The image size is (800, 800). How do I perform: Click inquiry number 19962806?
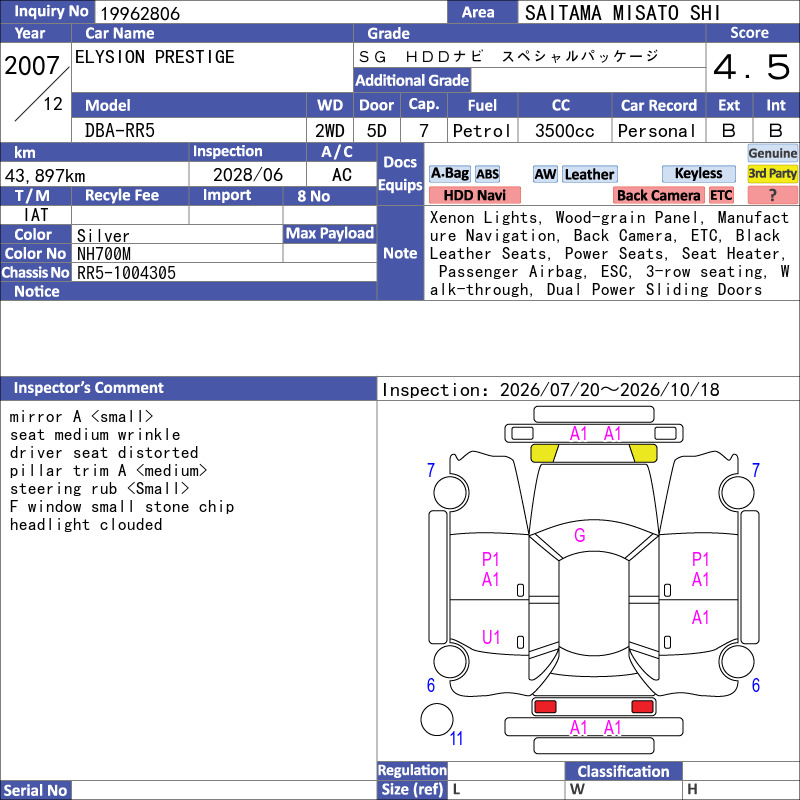[x=140, y=13]
